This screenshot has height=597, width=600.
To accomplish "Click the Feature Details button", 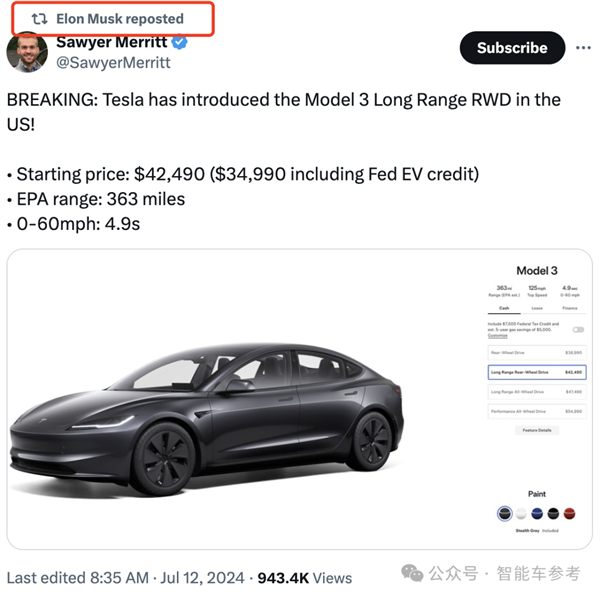I will pos(536,430).
